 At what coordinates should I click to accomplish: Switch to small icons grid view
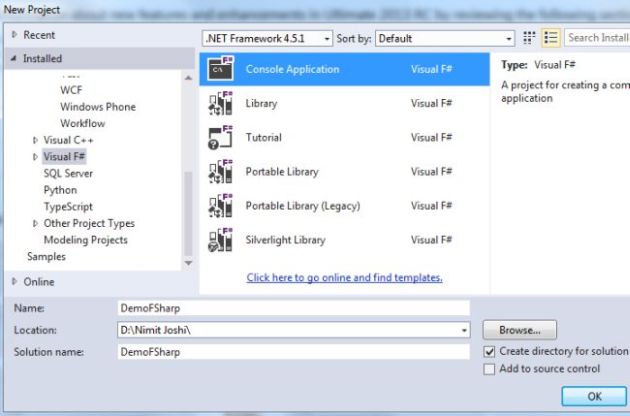click(x=529, y=38)
